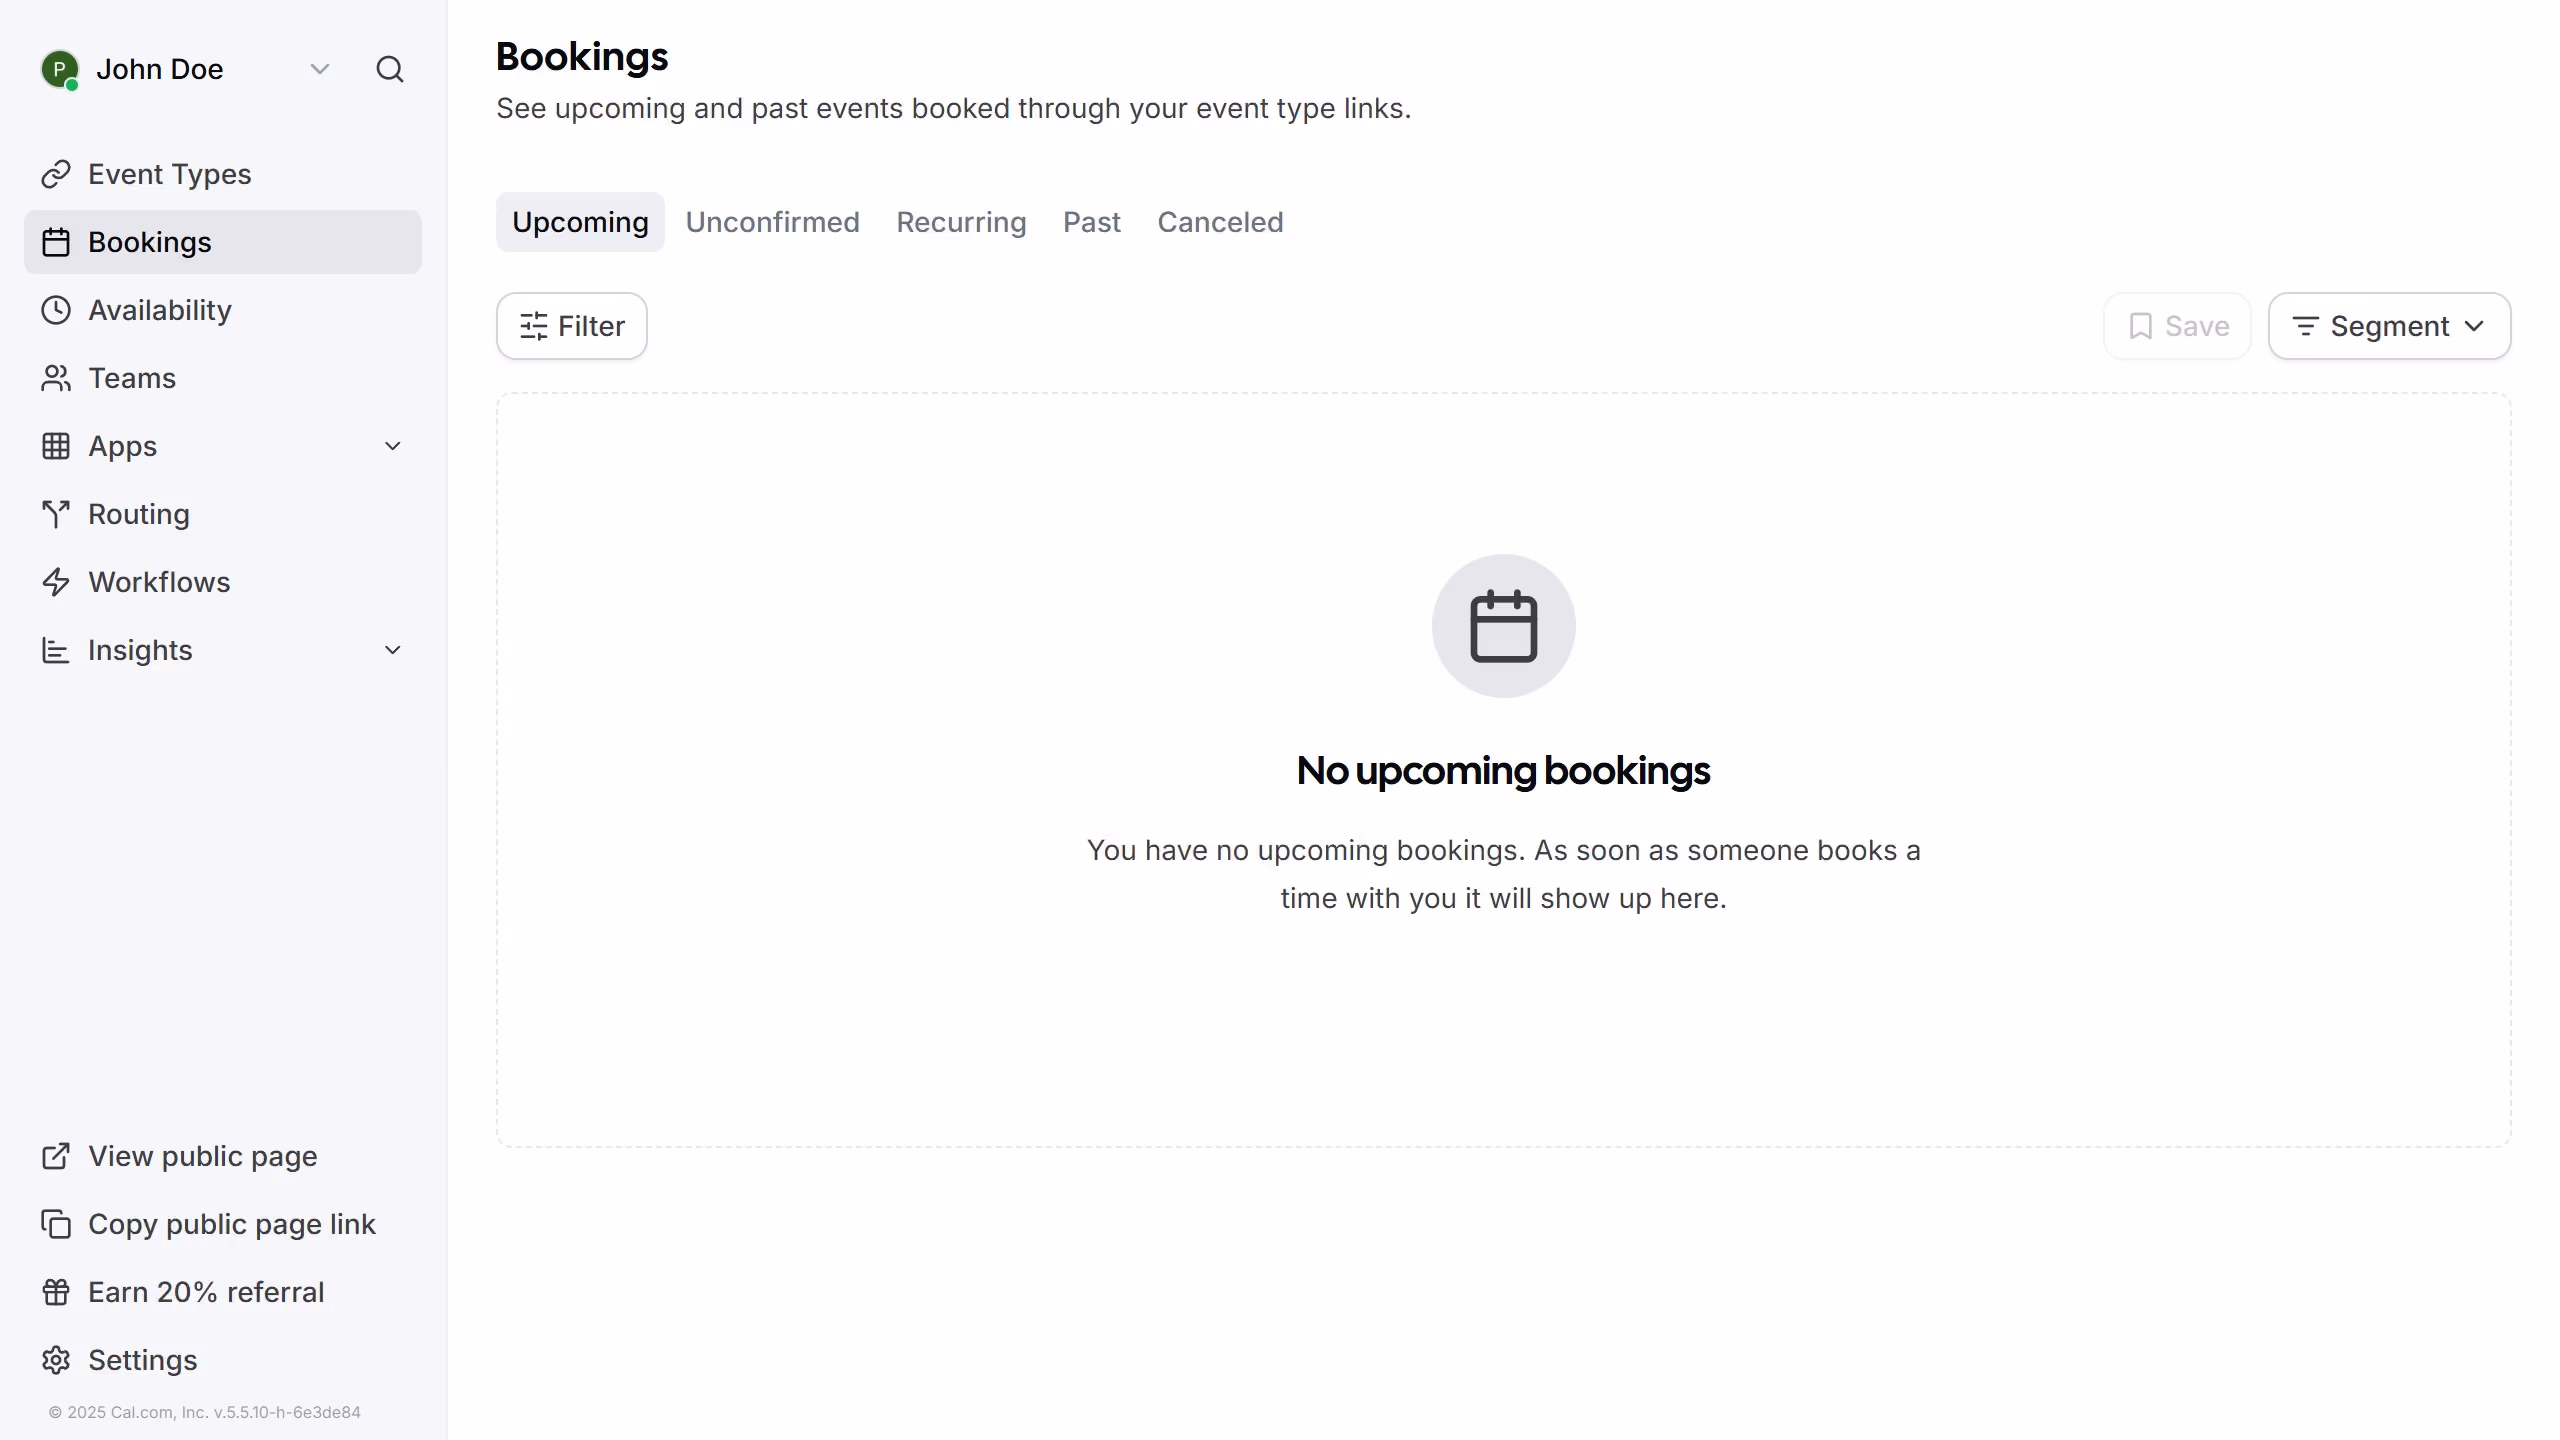Click the Bookings page title
The width and height of the screenshot is (2560, 1440).
coord(582,57)
